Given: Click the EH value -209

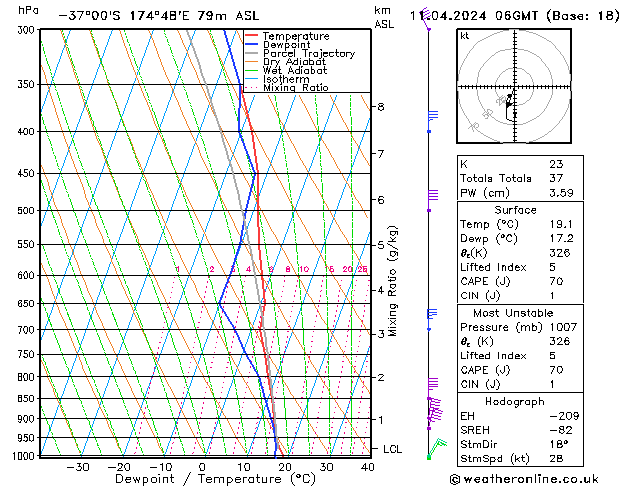Looking at the screenshot, I should [x=564, y=416].
